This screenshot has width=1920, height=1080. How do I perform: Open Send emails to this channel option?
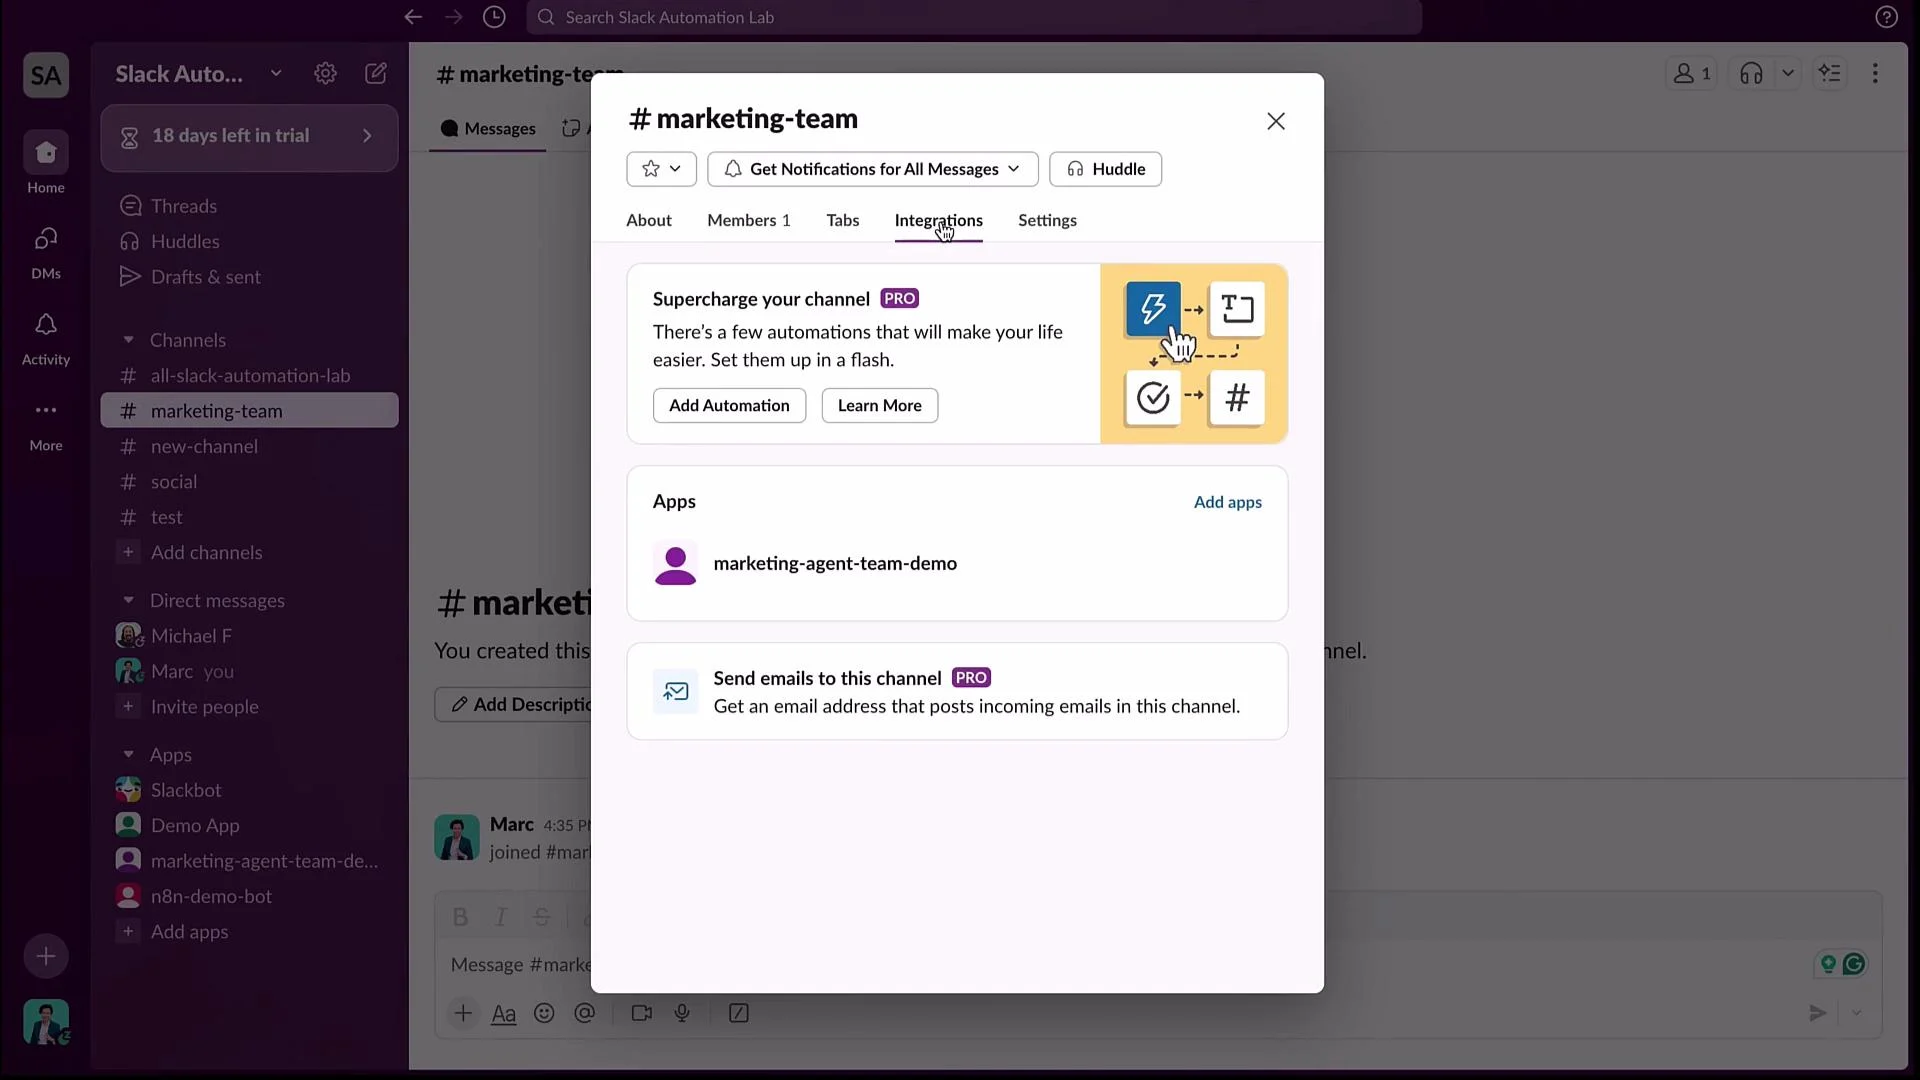coord(957,691)
